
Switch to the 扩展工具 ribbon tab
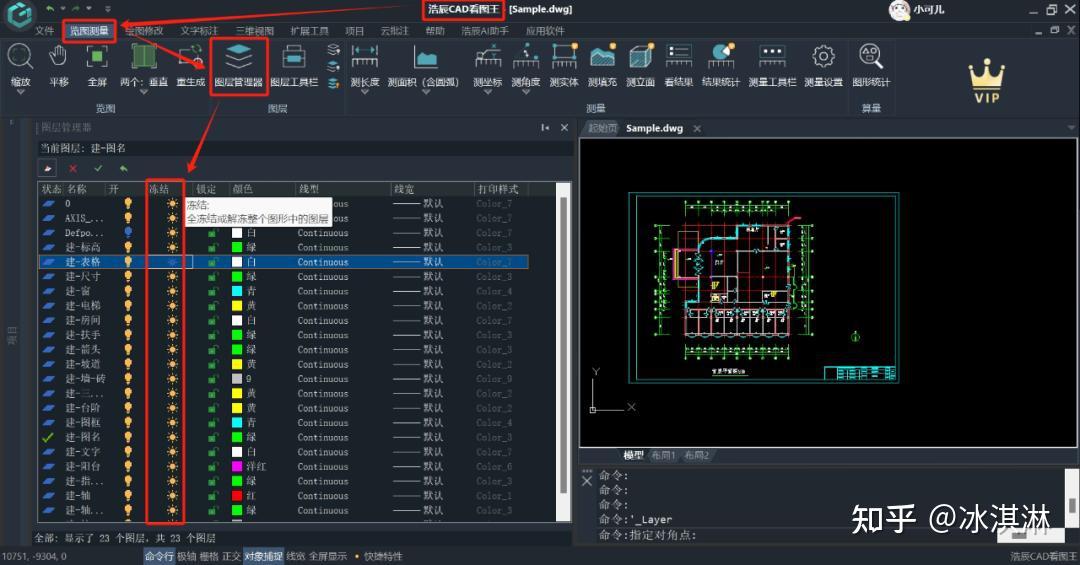pyautogui.click(x=309, y=30)
